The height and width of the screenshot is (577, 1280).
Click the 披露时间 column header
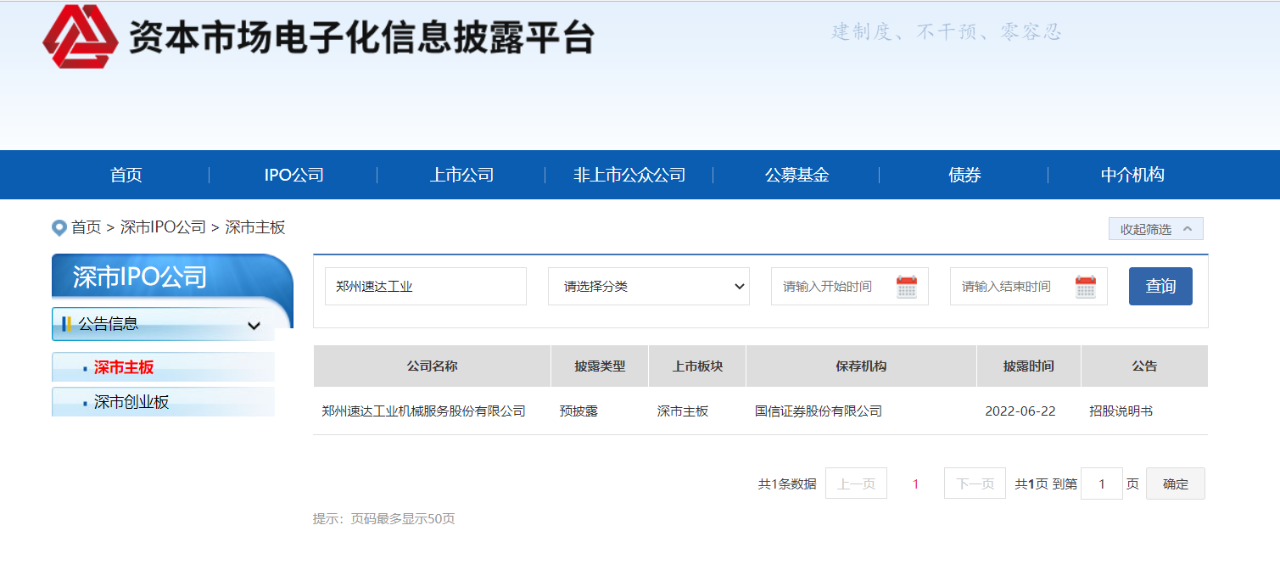(x=1029, y=366)
